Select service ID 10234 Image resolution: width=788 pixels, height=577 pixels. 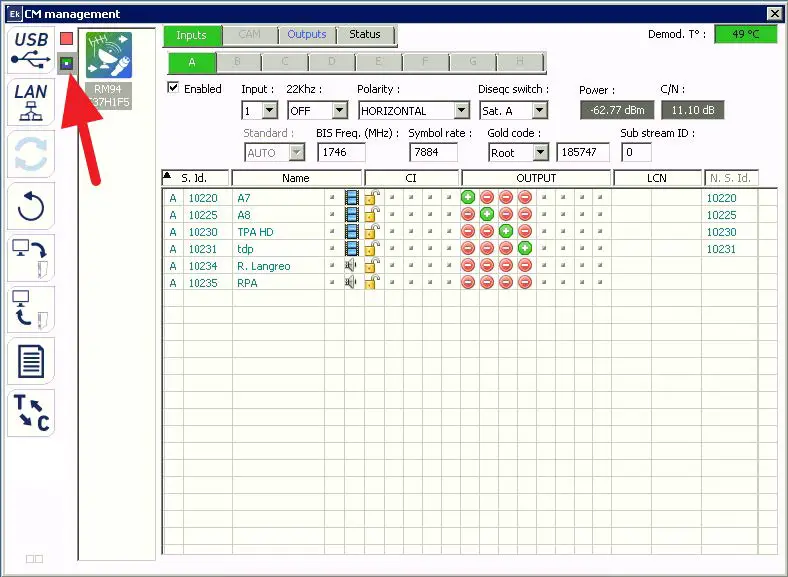pyautogui.click(x=203, y=266)
